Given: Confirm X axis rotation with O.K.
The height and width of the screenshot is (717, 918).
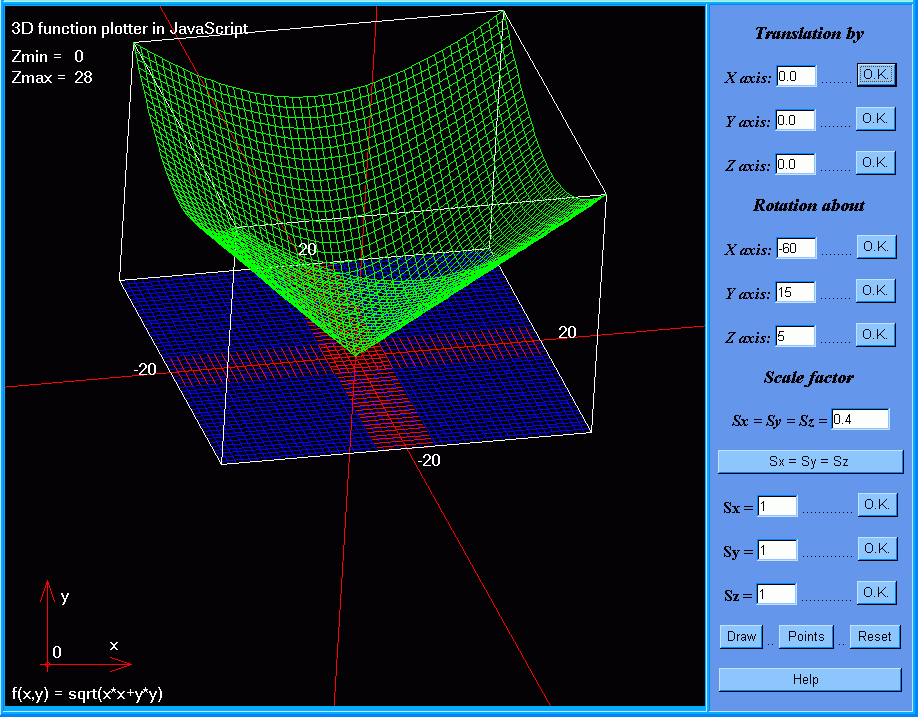Looking at the screenshot, I should [x=875, y=247].
